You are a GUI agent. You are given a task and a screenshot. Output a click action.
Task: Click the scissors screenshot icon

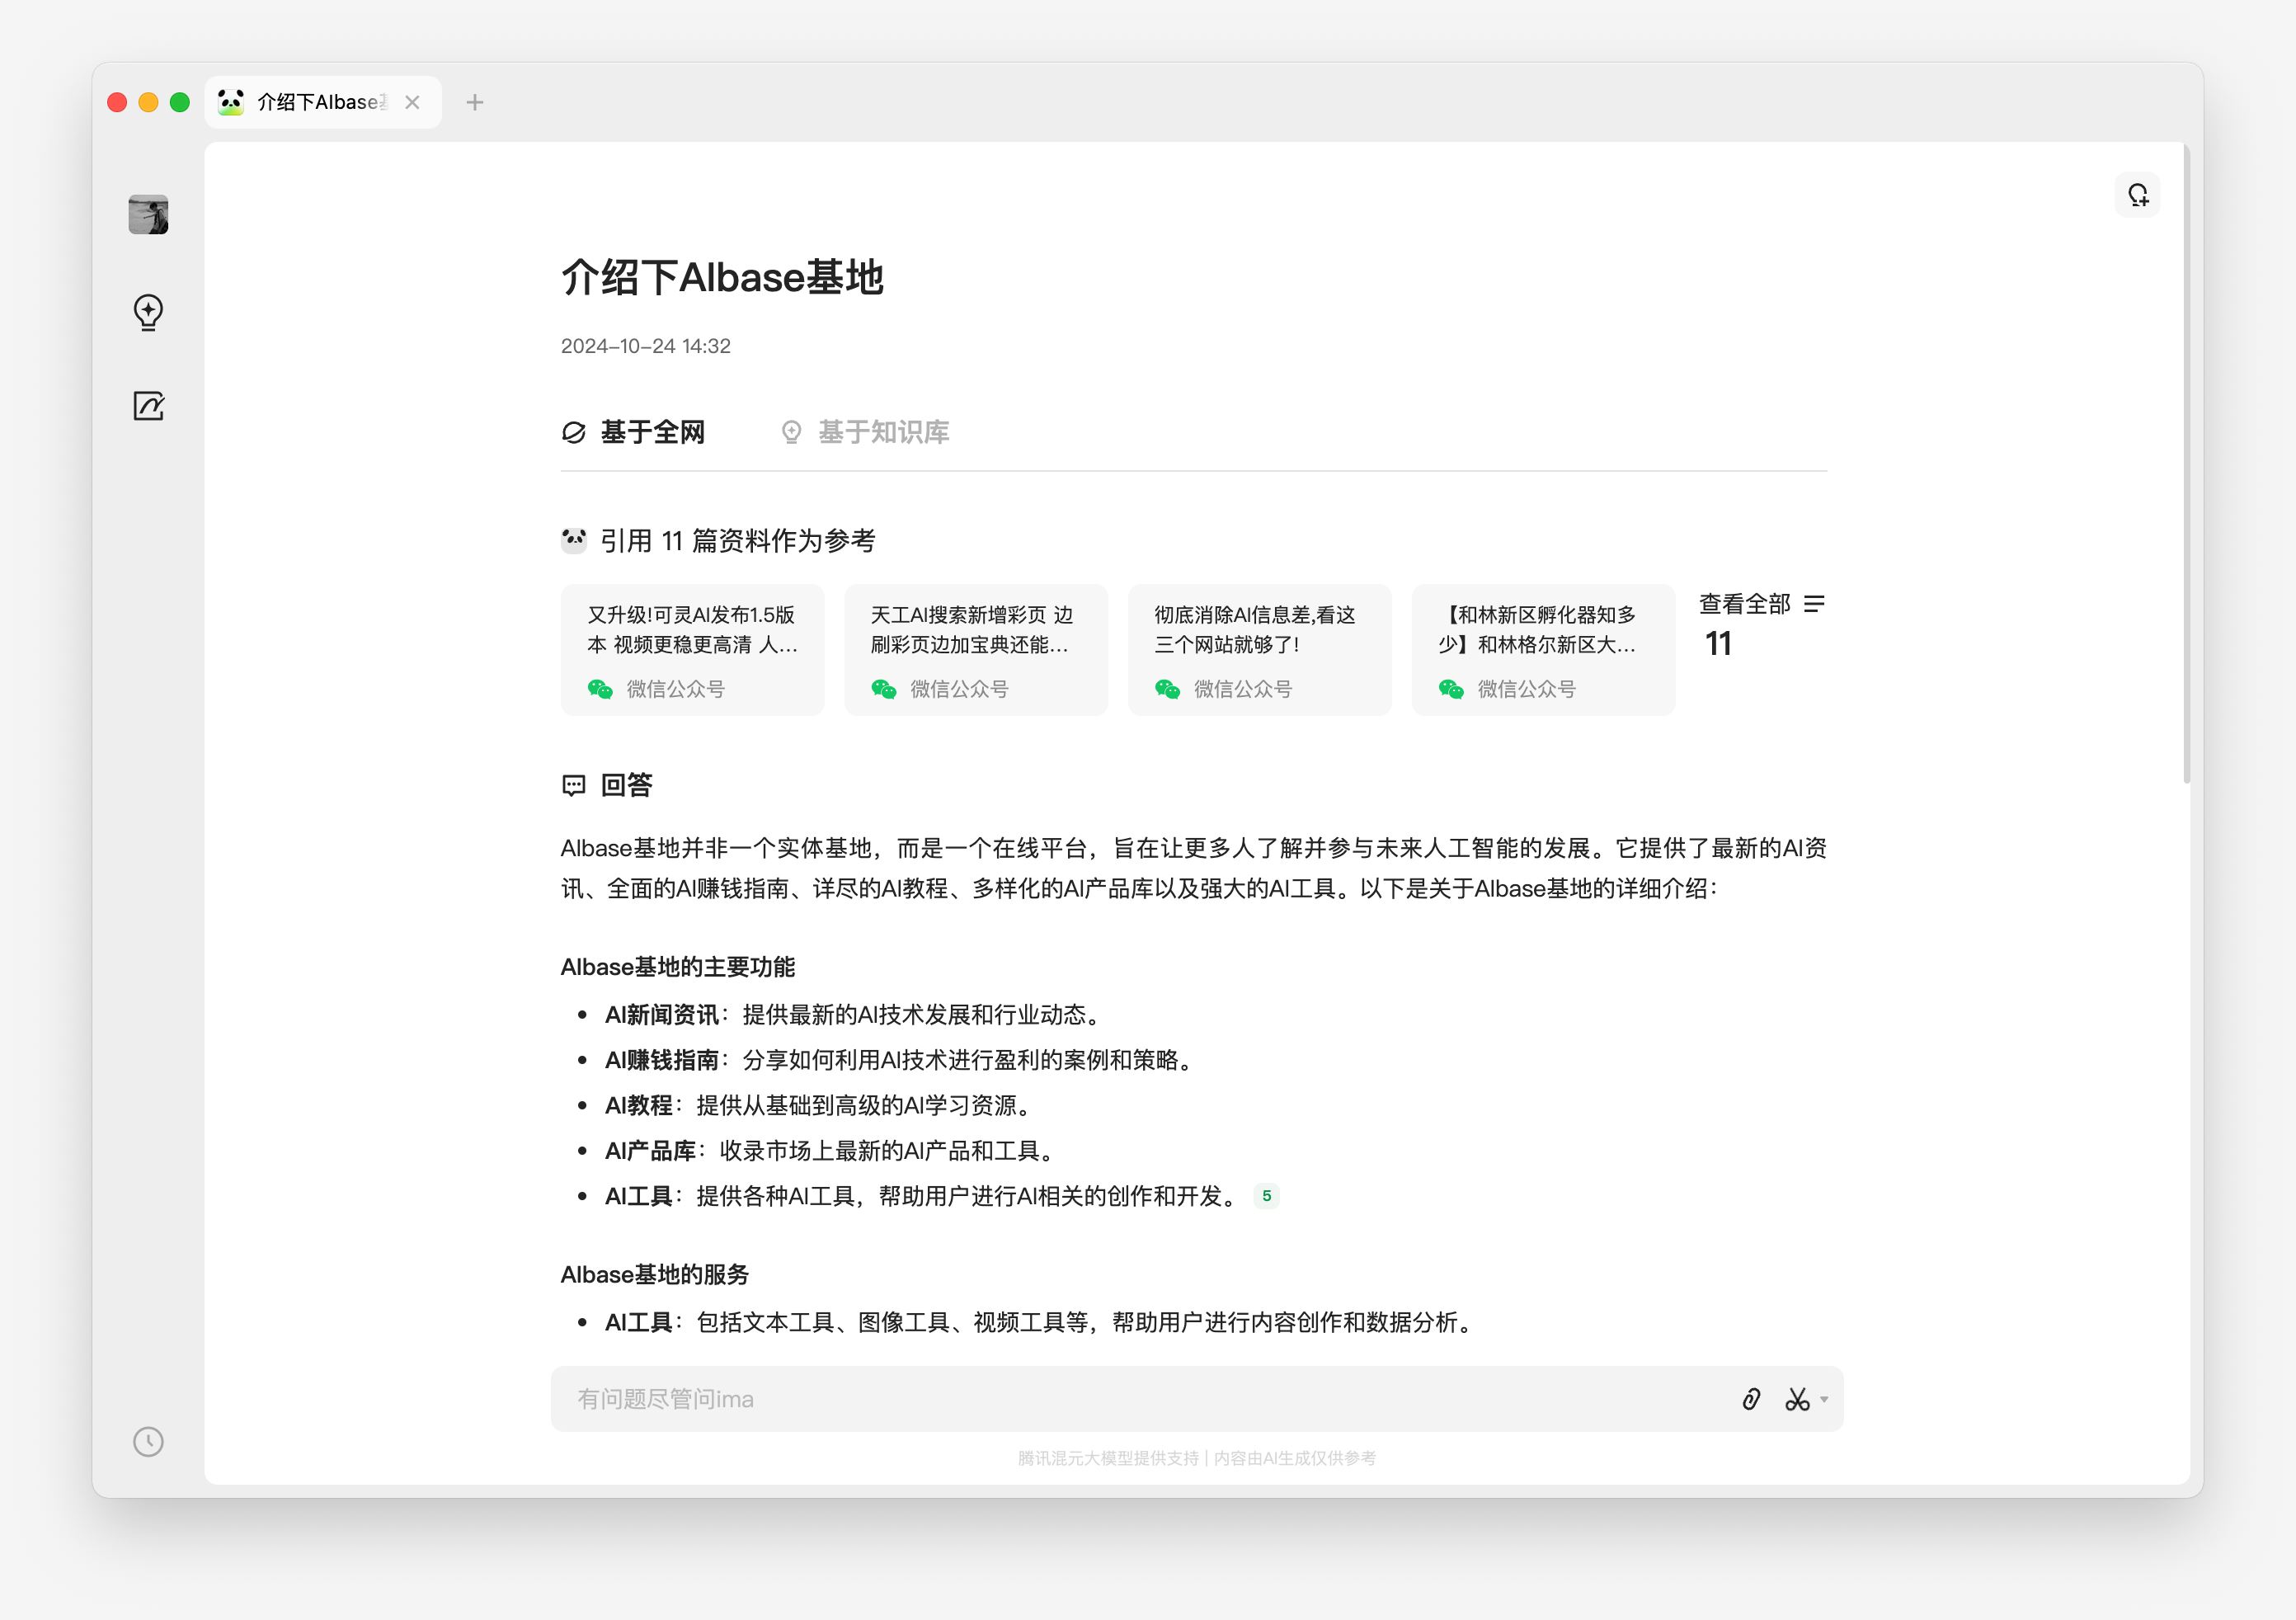(1797, 1399)
